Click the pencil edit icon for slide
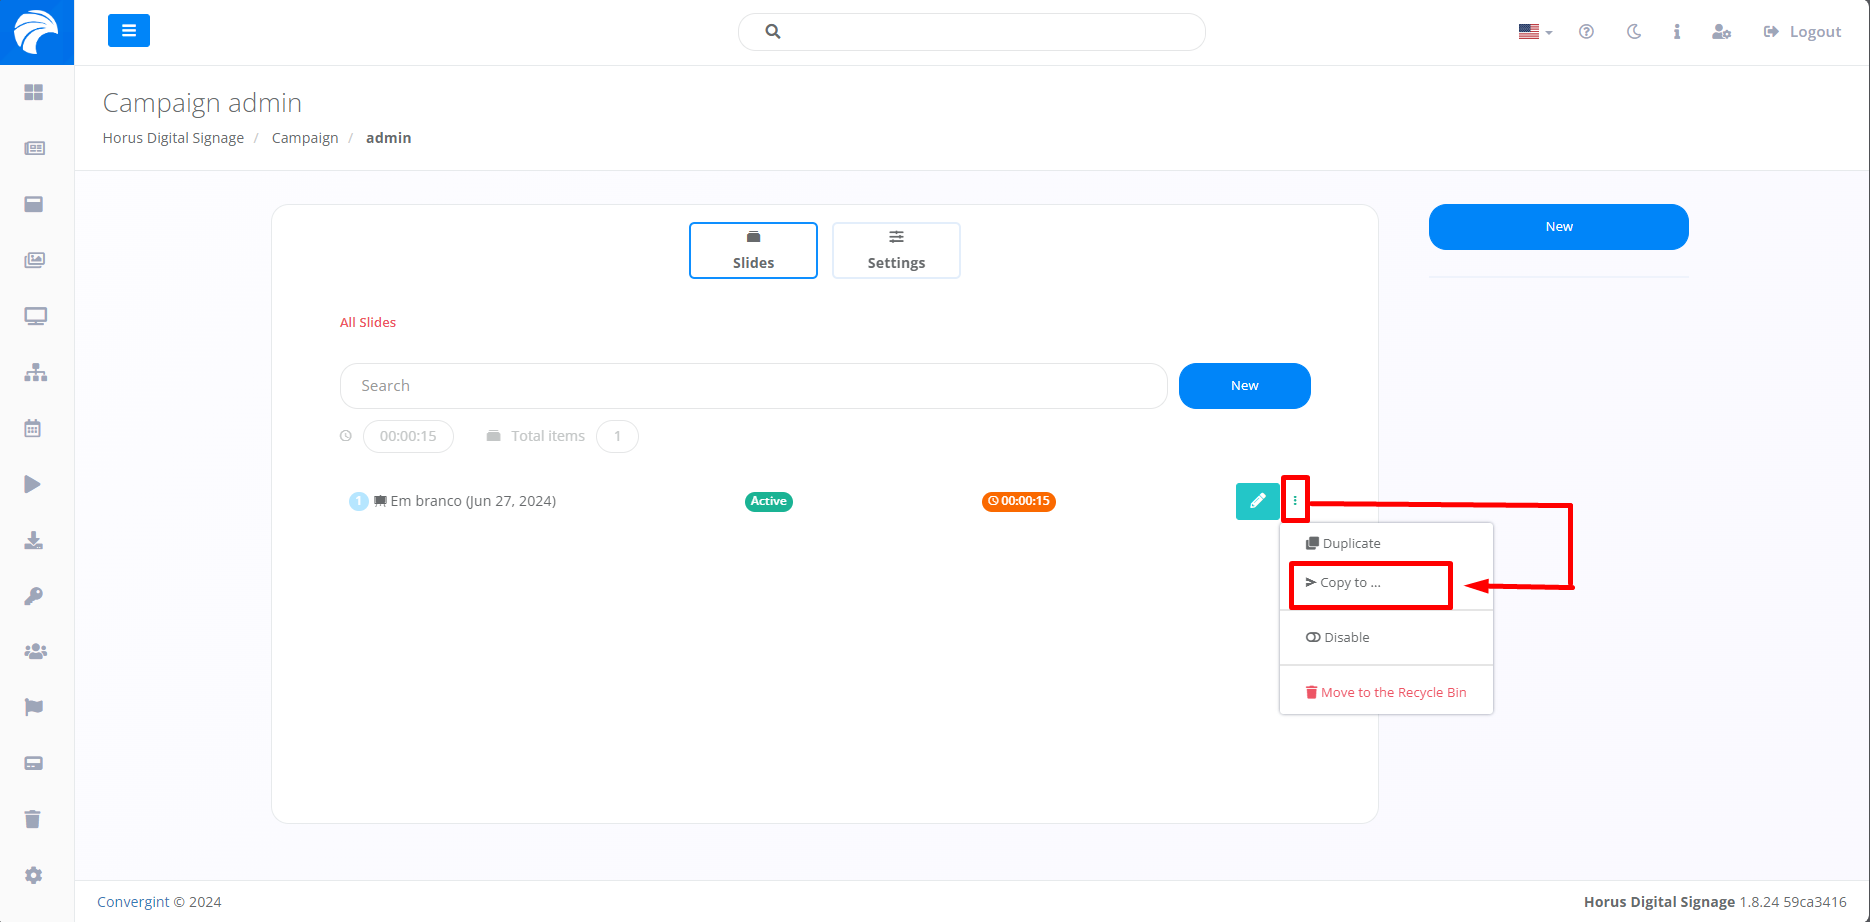 [1257, 501]
